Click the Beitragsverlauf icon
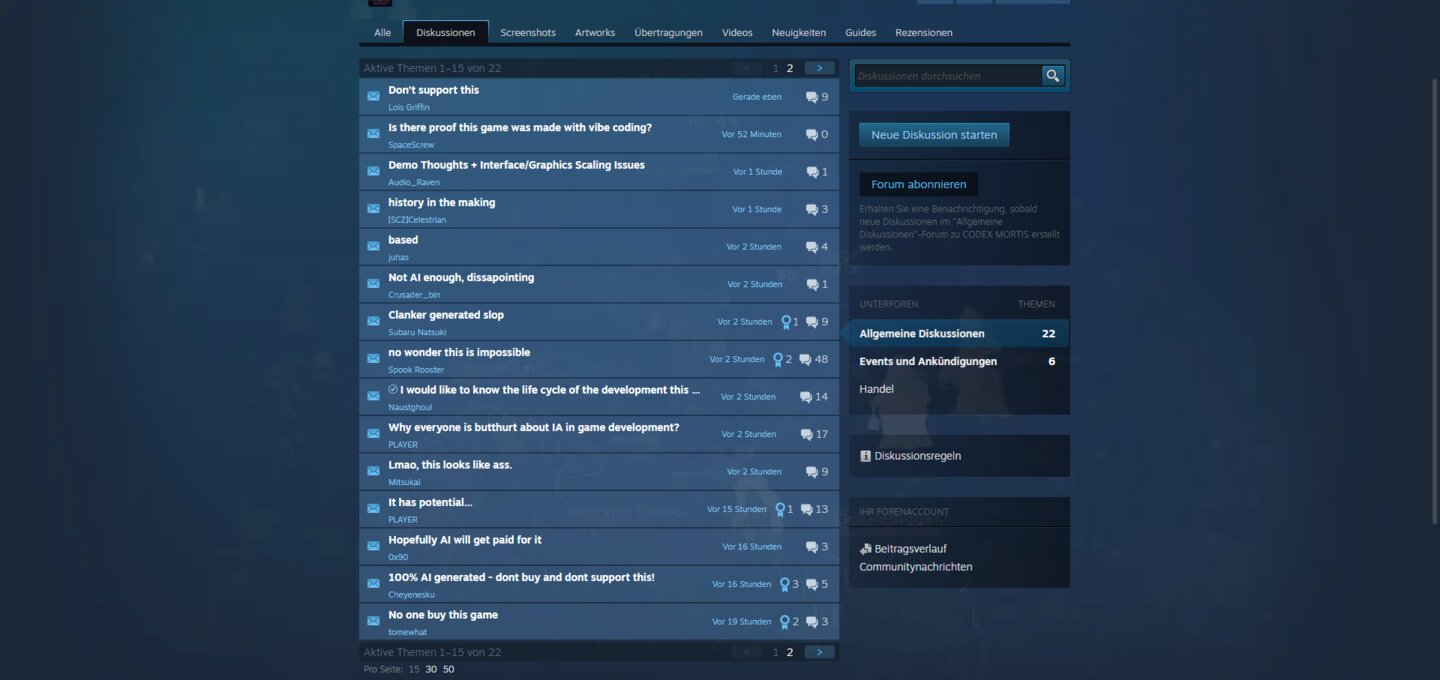 (x=865, y=549)
